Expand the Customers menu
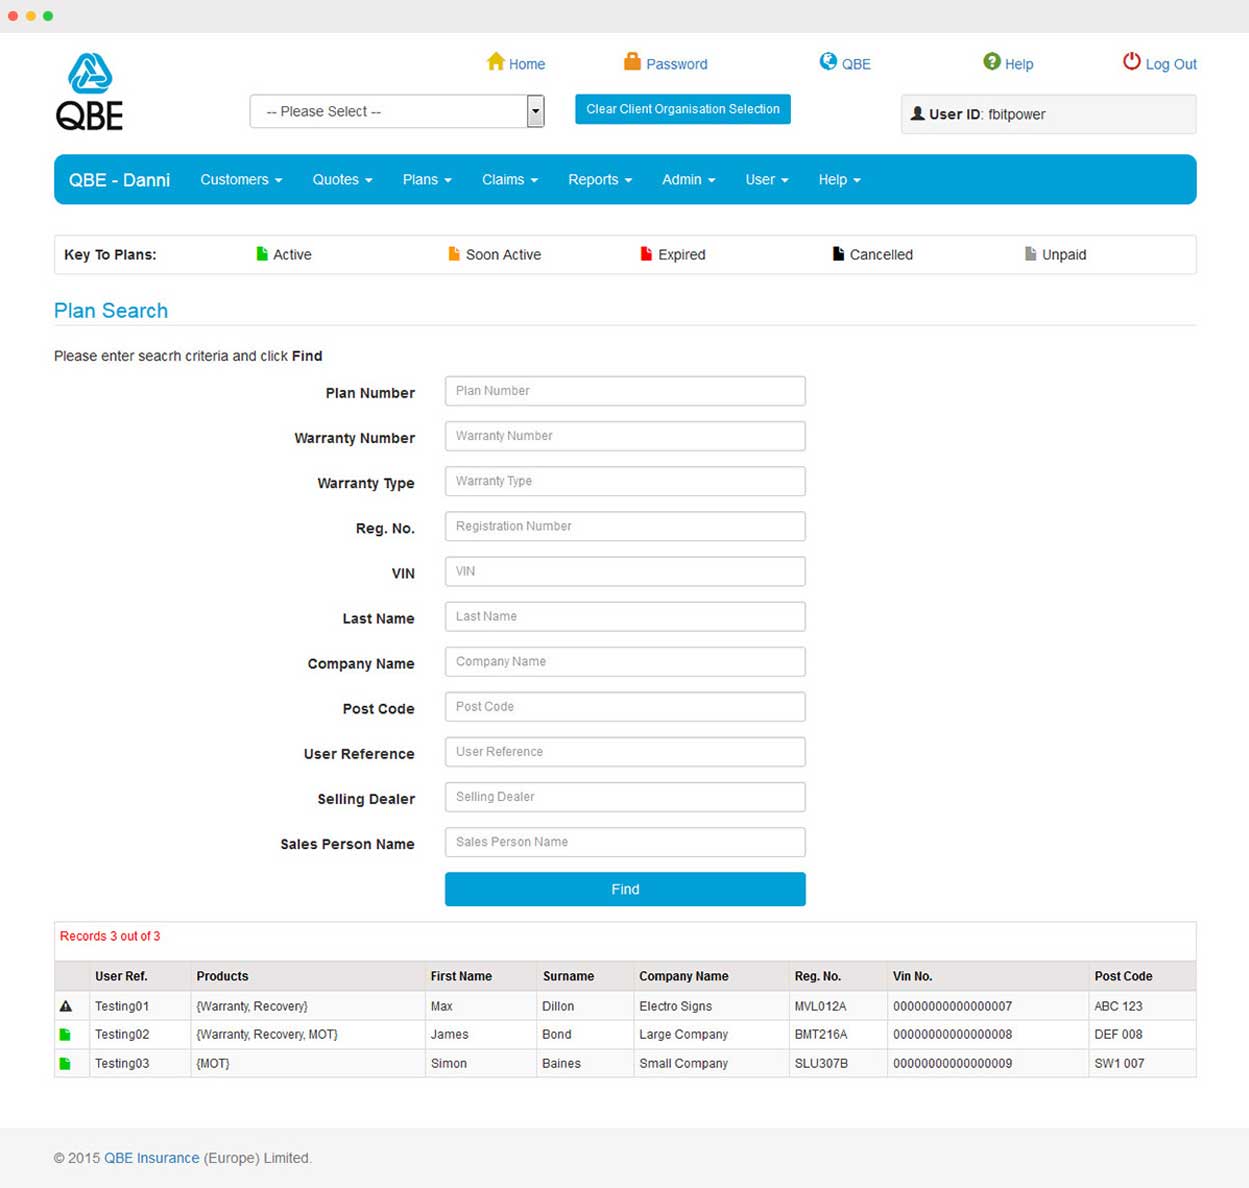 (x=241, y=180)
